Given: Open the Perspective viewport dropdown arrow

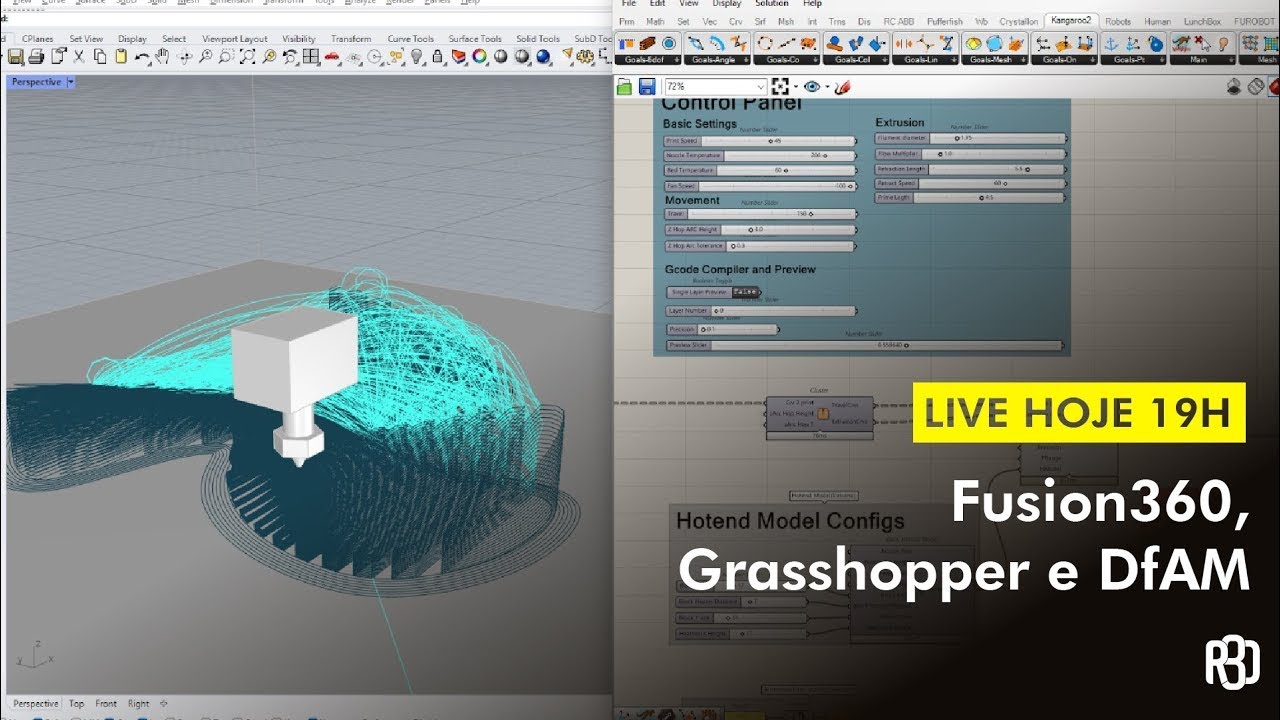Looking at the screenshot, I should click(71, 82).
